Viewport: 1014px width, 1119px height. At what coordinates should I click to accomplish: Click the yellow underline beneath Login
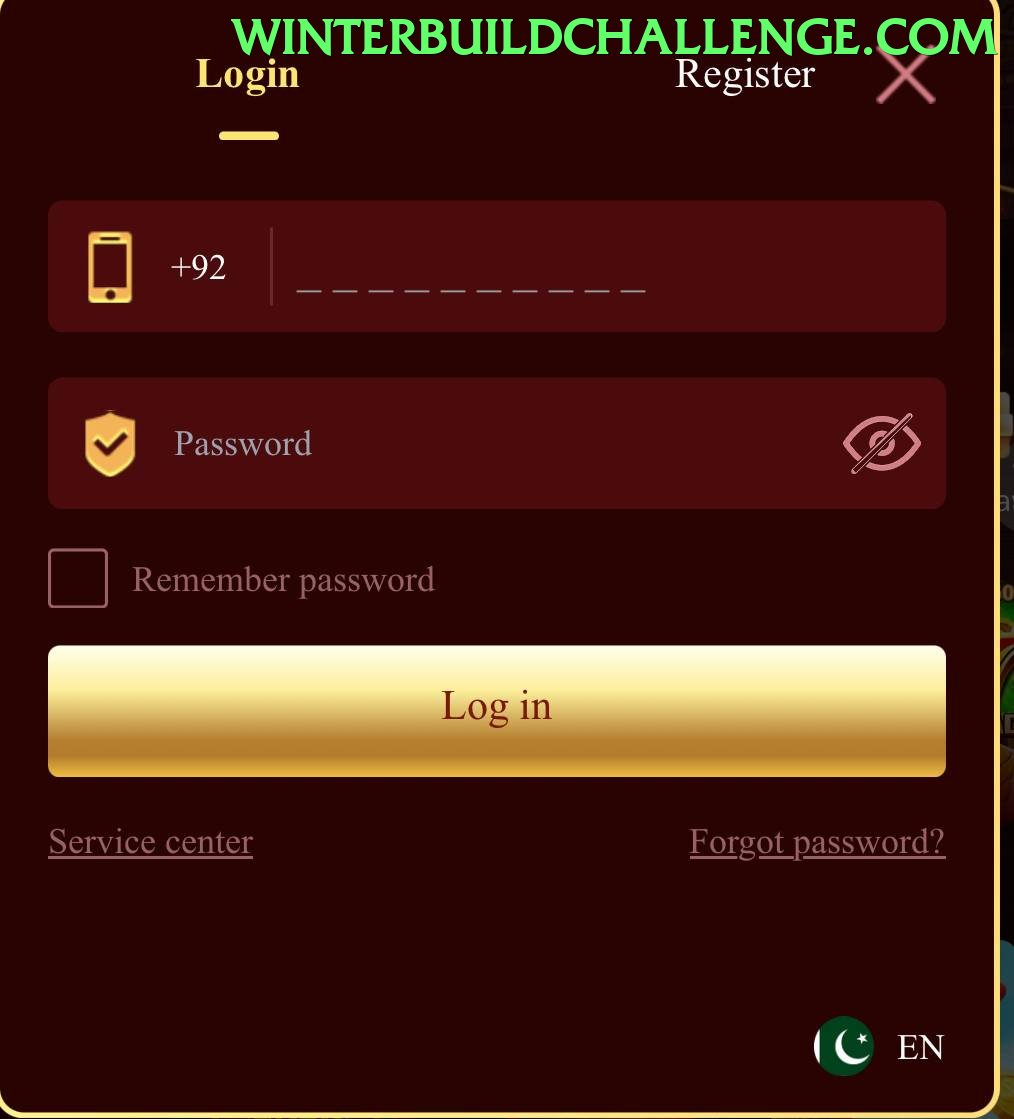click(x=249, y=136)
